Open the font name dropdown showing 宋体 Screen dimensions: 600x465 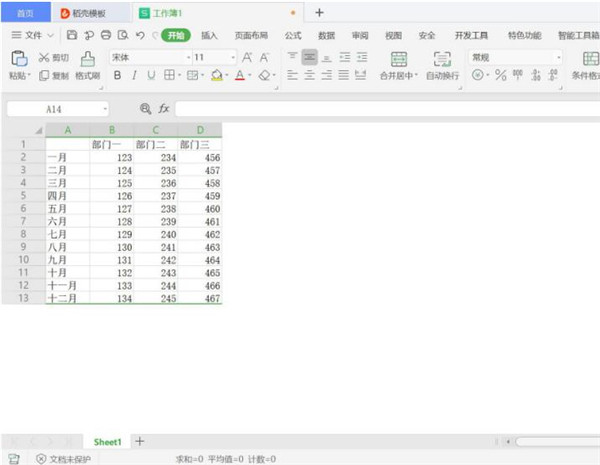[x=151, y=57]
